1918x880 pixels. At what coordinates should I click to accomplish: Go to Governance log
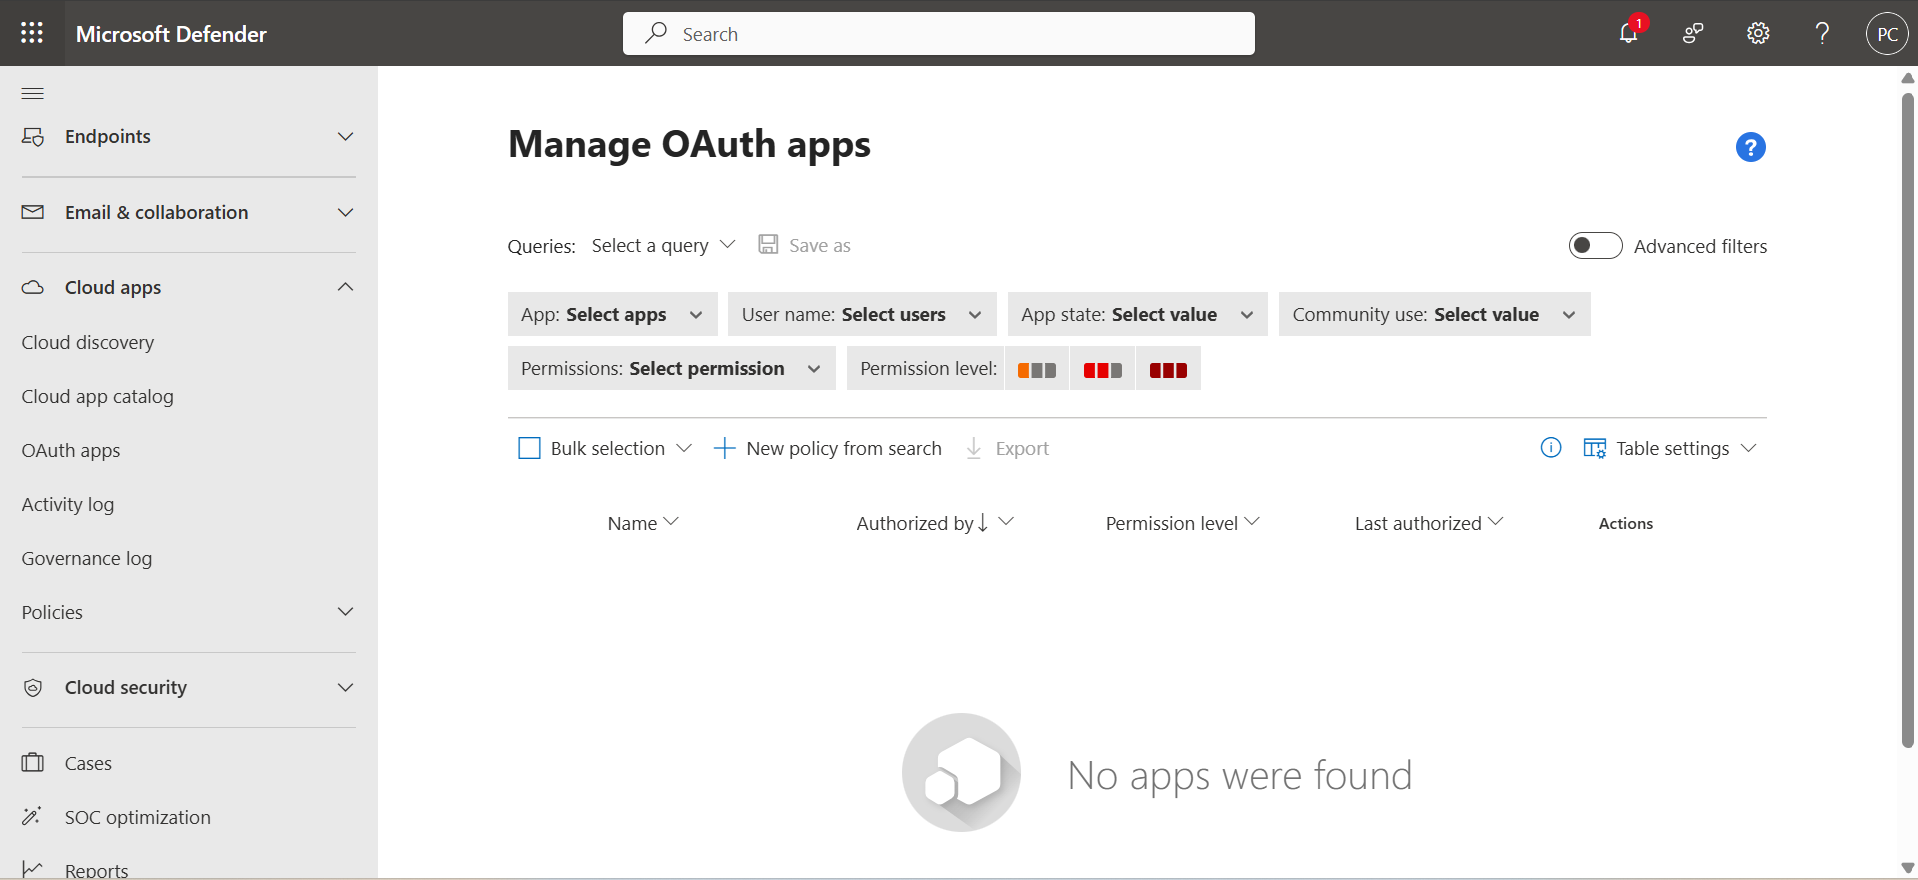[x=87, y=558]
